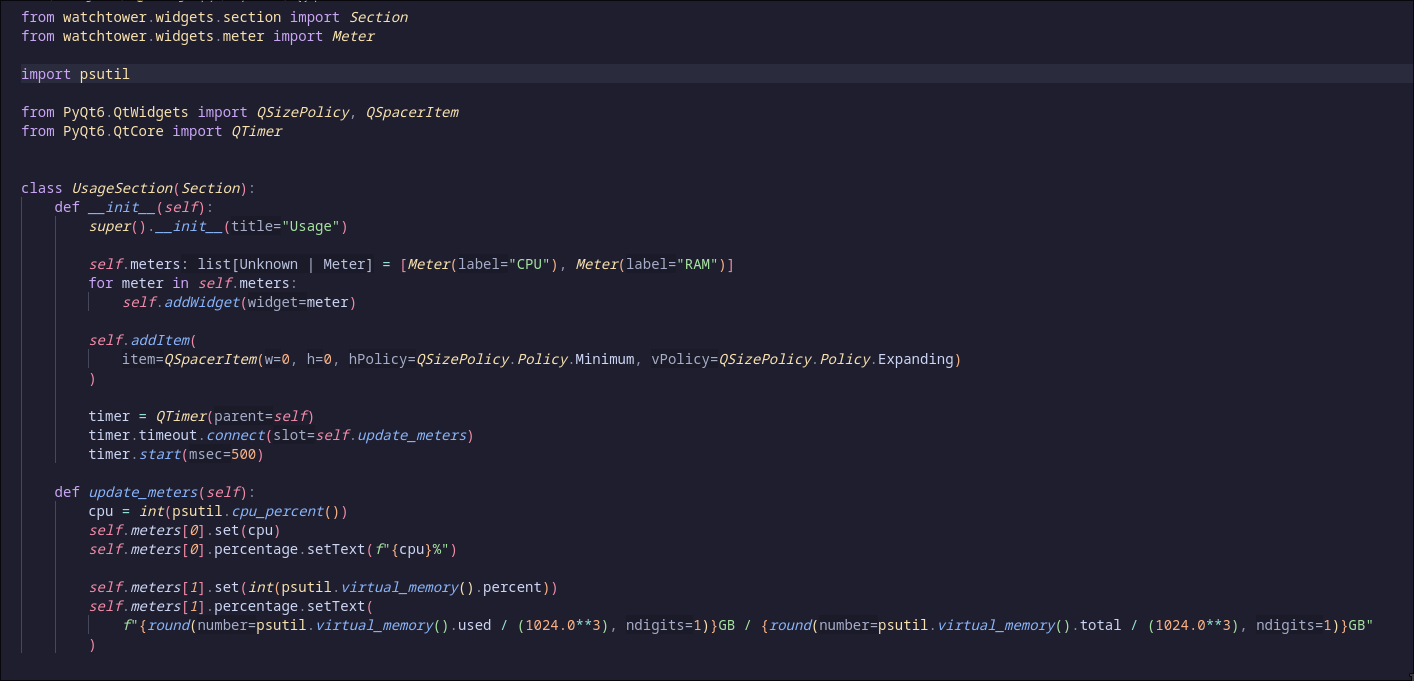
Task: Click 'QSpacerItem' in the QtWidgets import line
Action: (x=412, y=112)
